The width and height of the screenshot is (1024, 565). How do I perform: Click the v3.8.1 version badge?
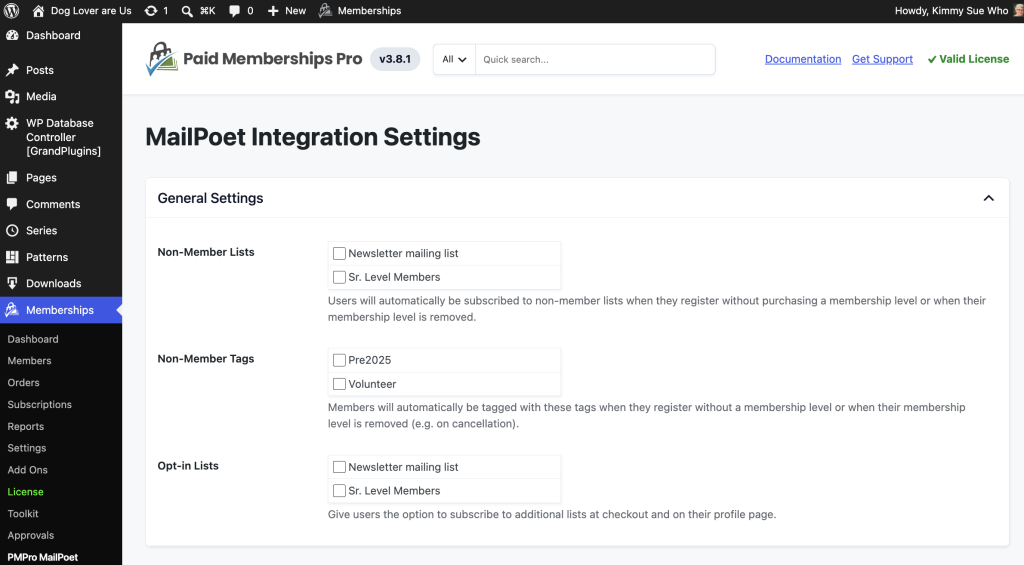pos(395,59)
